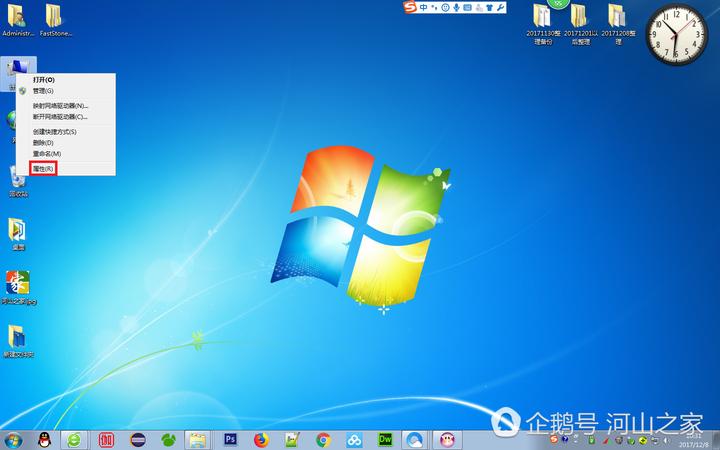
Task: Open the green notepad editor taskbar icon
Action: point(292,440)
